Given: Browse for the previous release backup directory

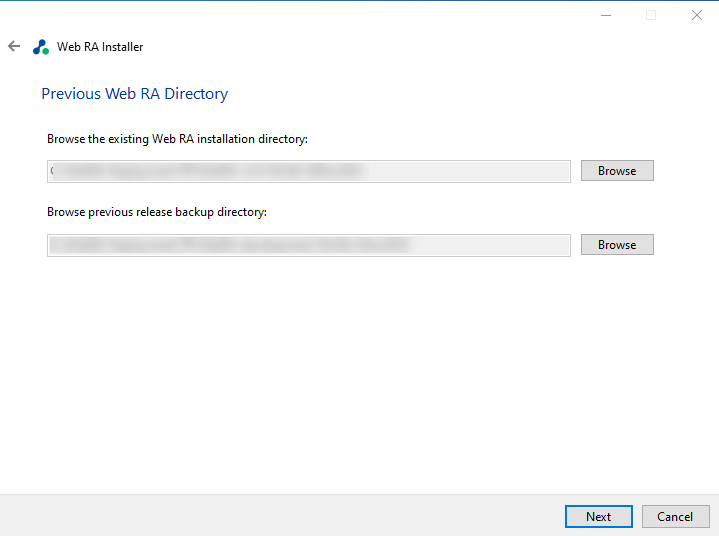Looking at the screenshot, I should (x=617, y=245).
